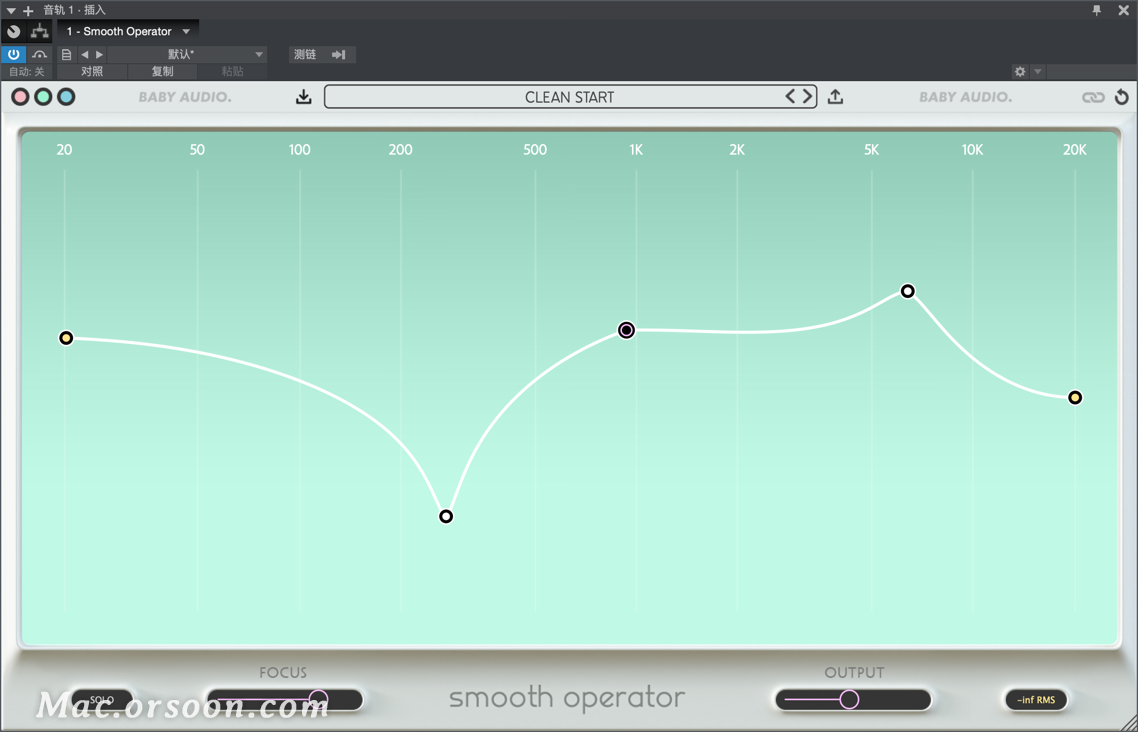Go to the previous plugin preset

click(790, 96)
